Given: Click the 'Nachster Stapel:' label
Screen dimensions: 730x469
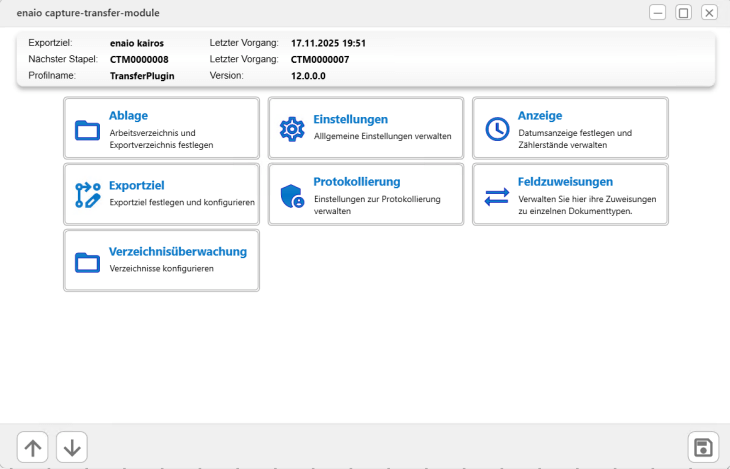Looking at the screenshot, I should pos(63,59).
